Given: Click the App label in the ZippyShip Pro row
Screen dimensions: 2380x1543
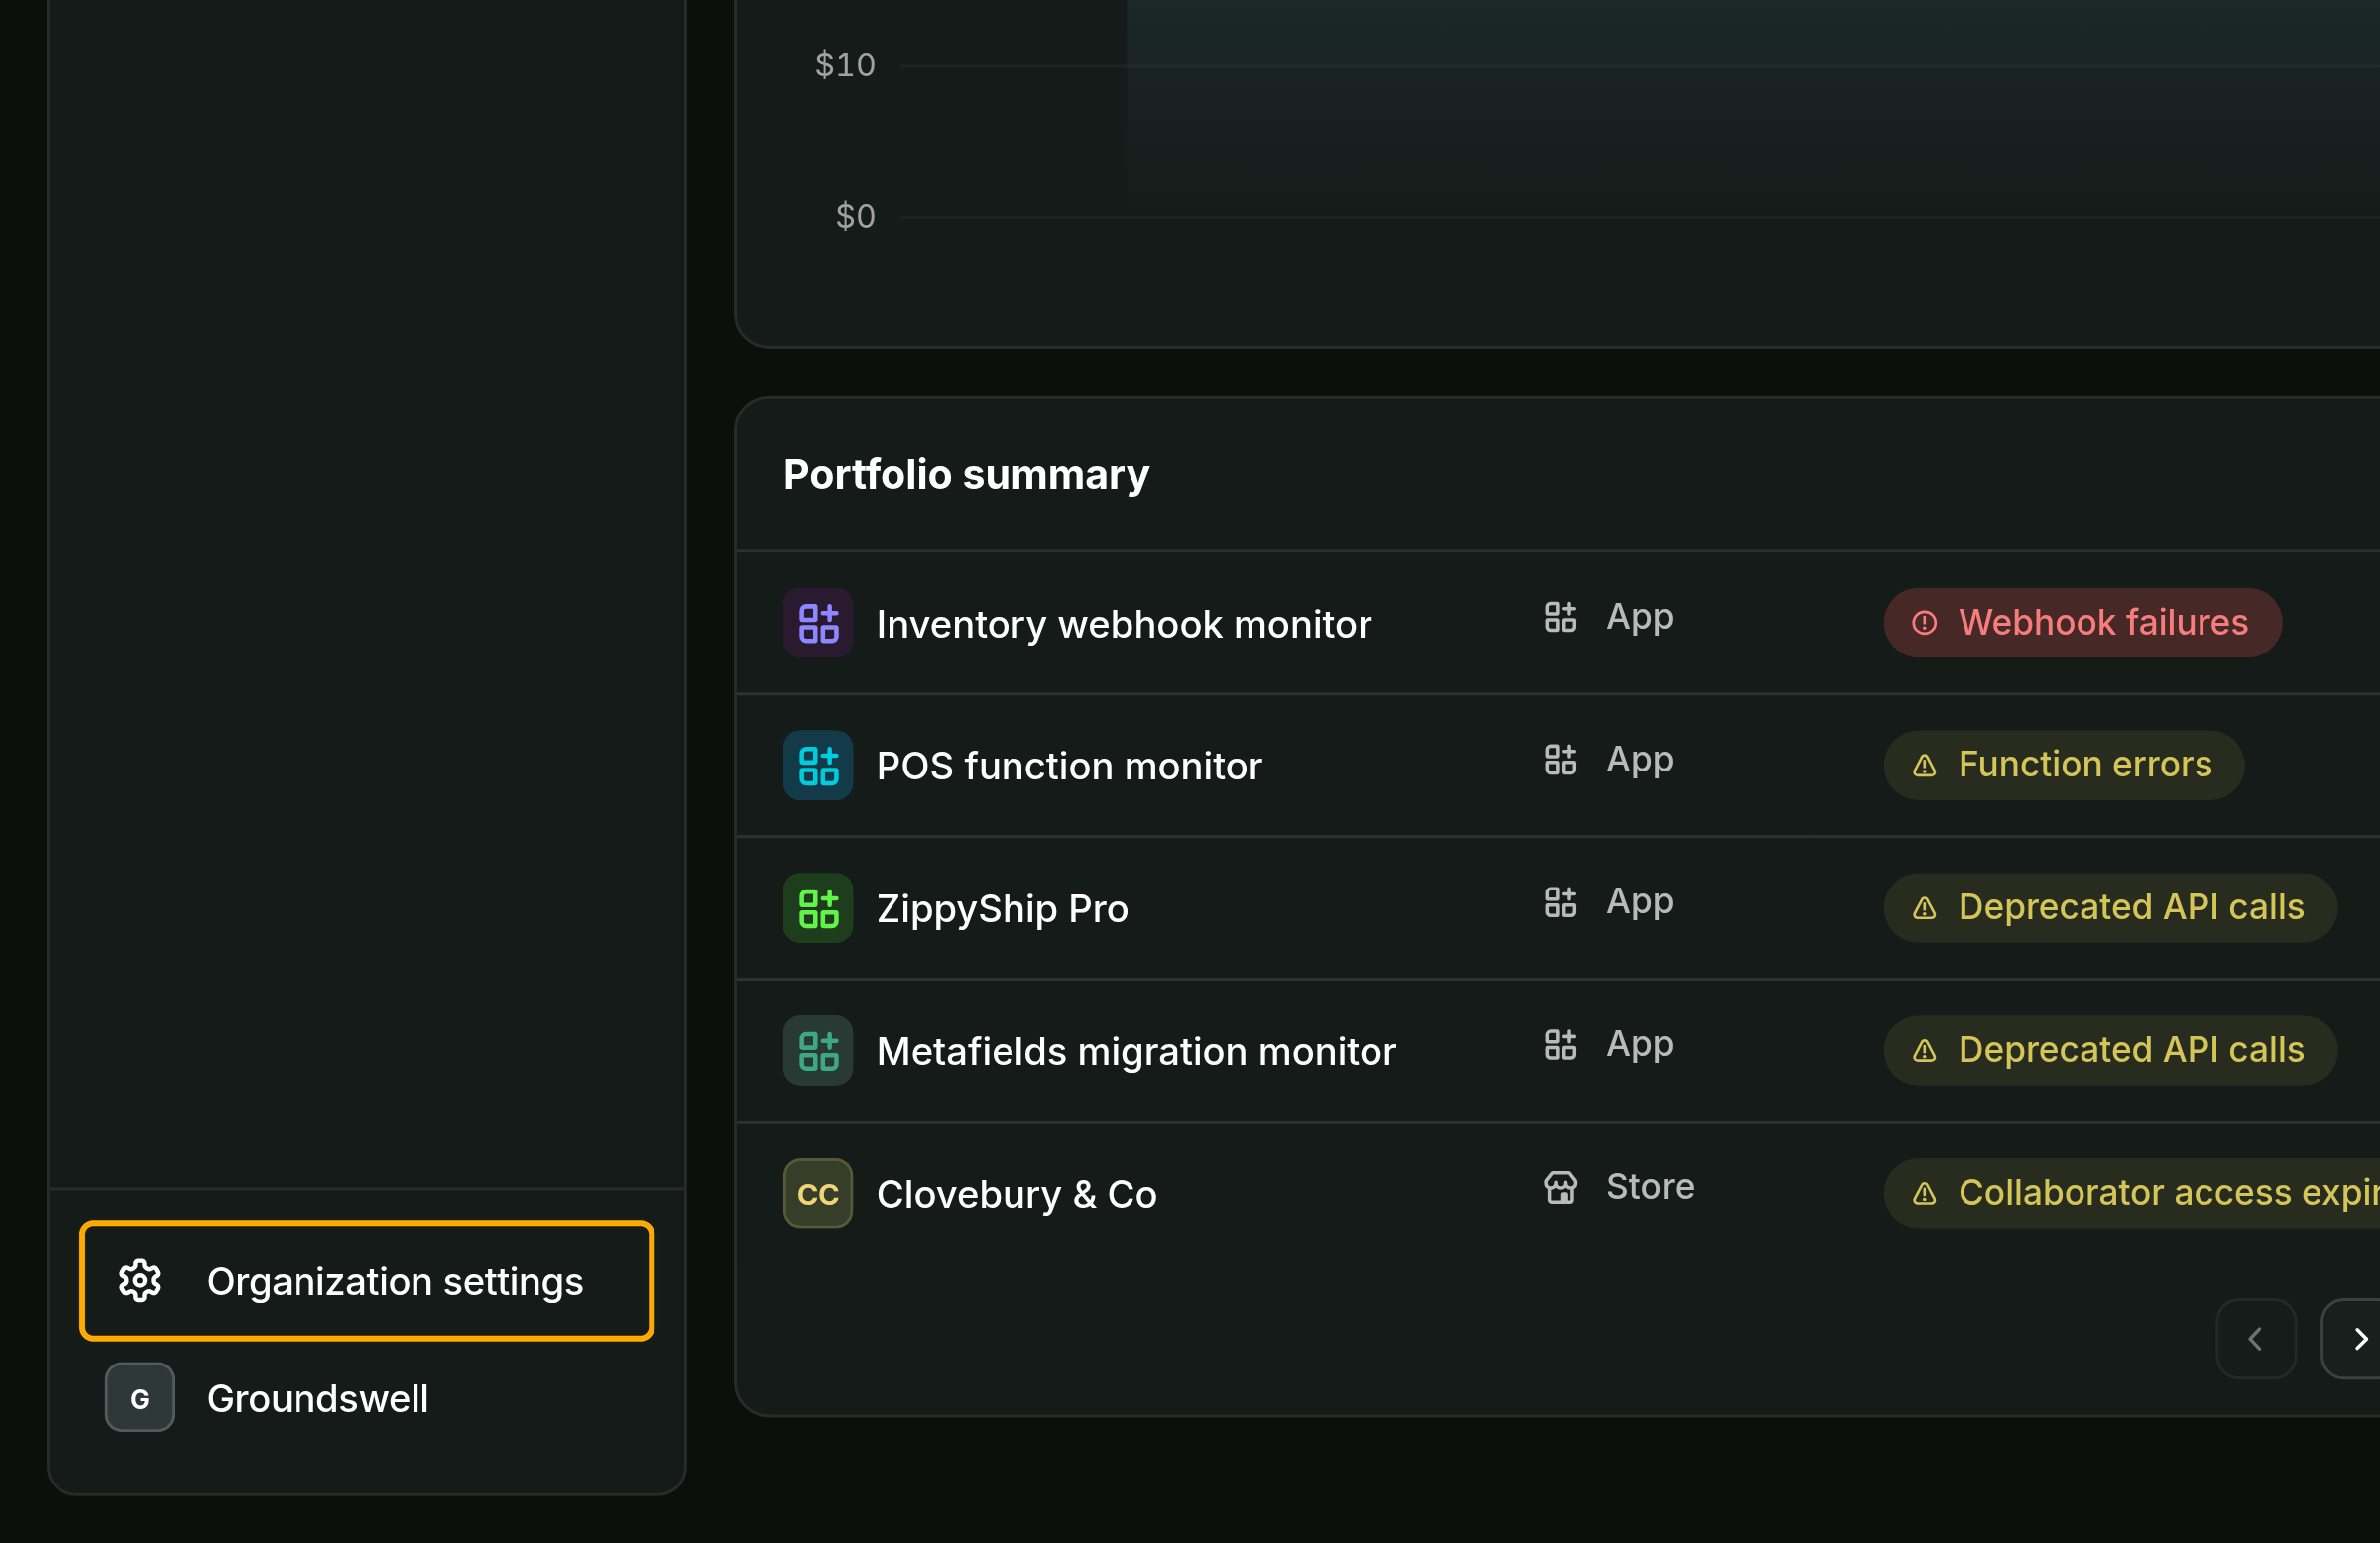Looking at the screenshot, I should pyautogui.click(x=1640, y=903).
